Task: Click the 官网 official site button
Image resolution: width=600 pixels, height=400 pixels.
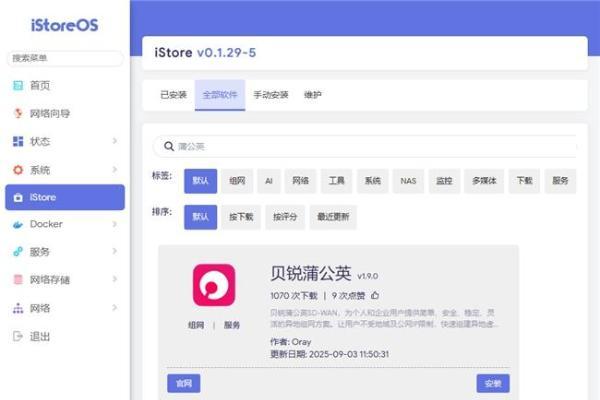Action: click(x=184, y=383)
